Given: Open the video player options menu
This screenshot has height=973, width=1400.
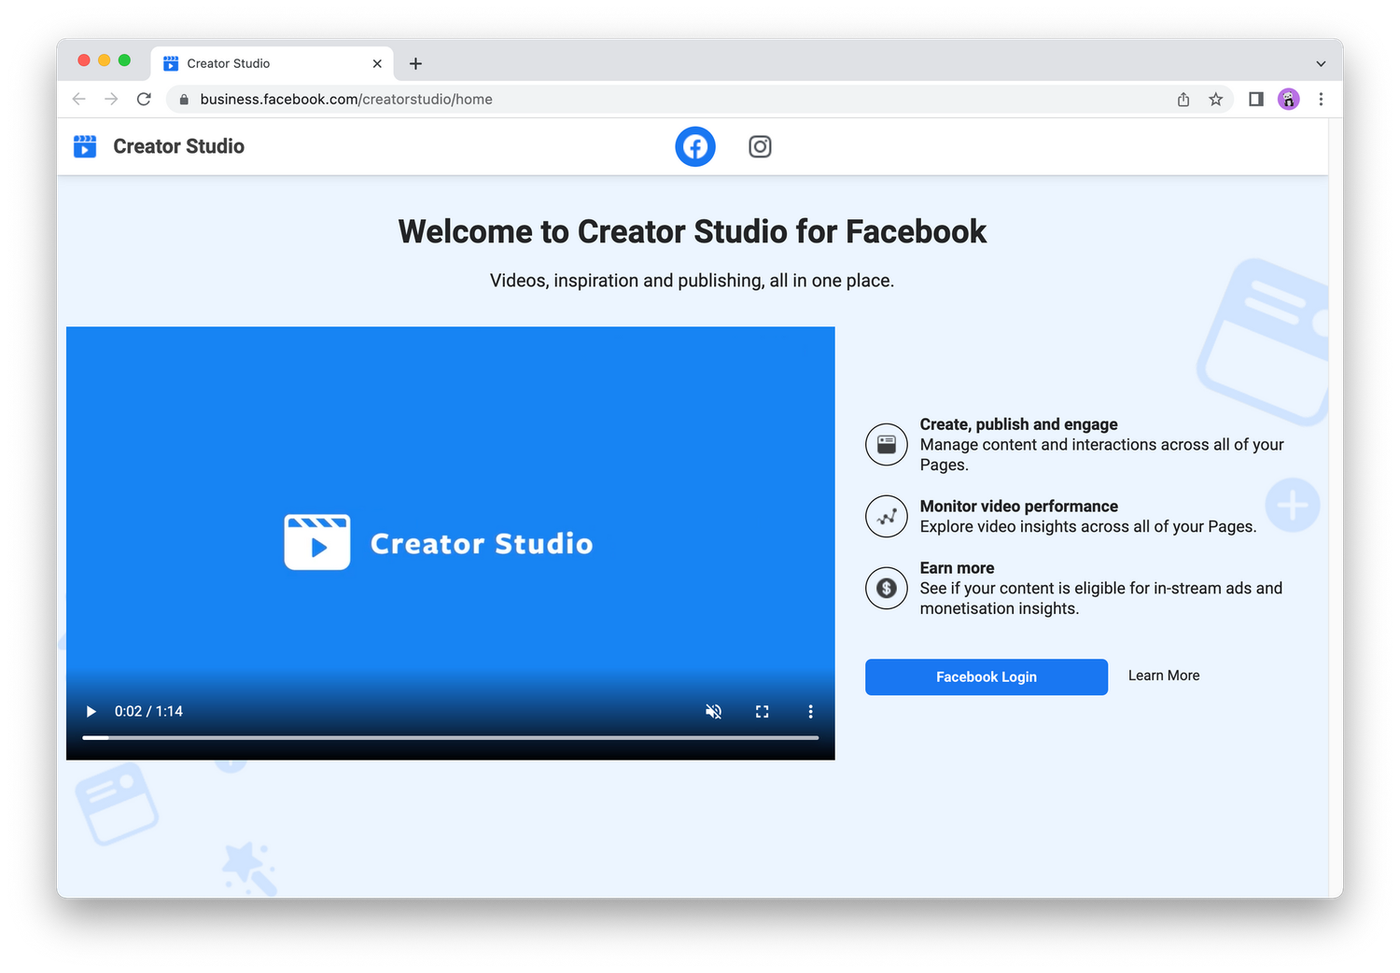Looking at the screenshot, I should pyautogui.click(x=810, y=711).
